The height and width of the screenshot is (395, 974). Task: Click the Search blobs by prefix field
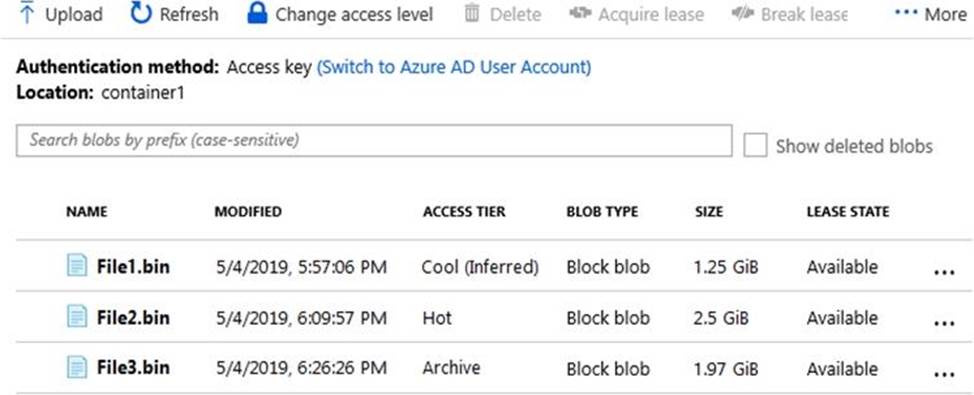click(x=374, y=140)
